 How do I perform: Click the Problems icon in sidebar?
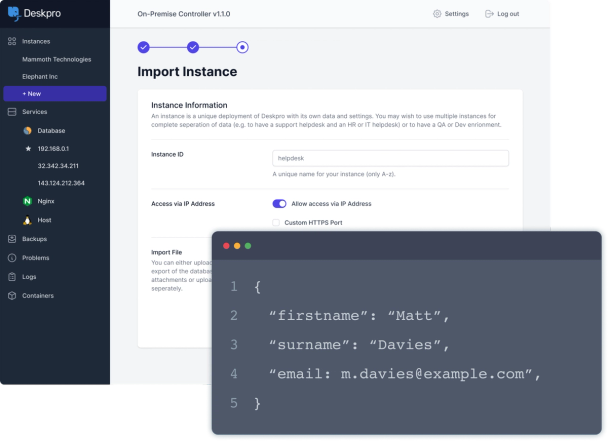12,258
